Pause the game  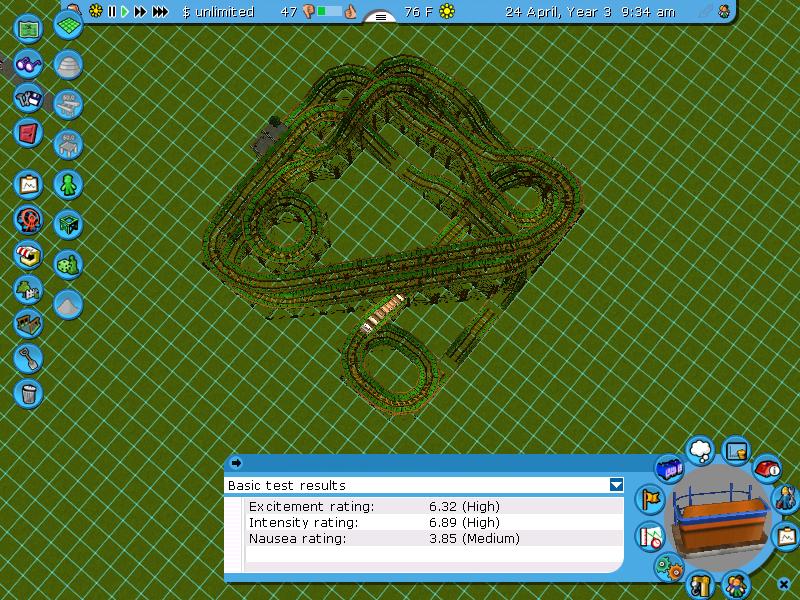[112, 11]
